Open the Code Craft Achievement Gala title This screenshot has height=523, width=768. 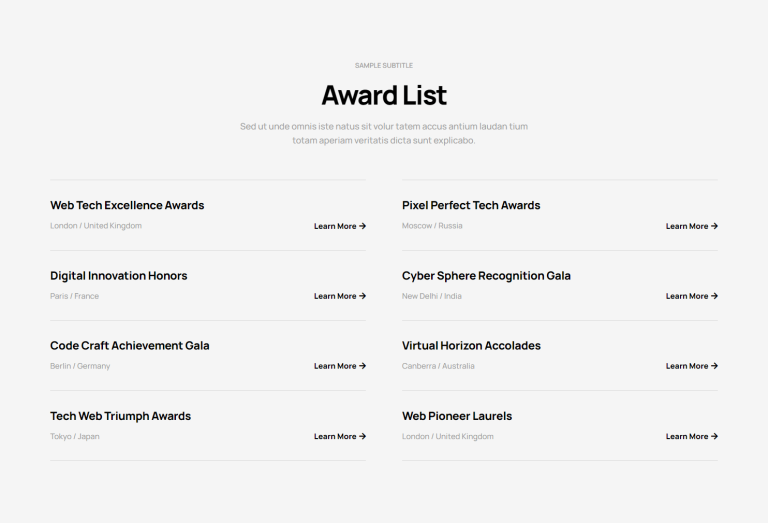(130, 345)
